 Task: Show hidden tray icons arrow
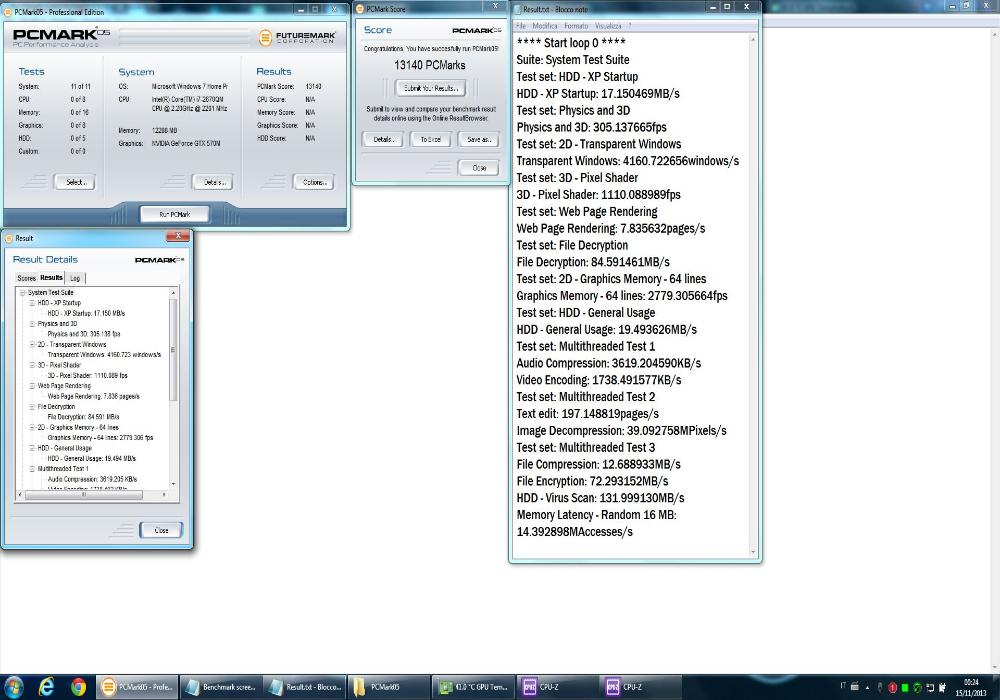click(867, 688)
